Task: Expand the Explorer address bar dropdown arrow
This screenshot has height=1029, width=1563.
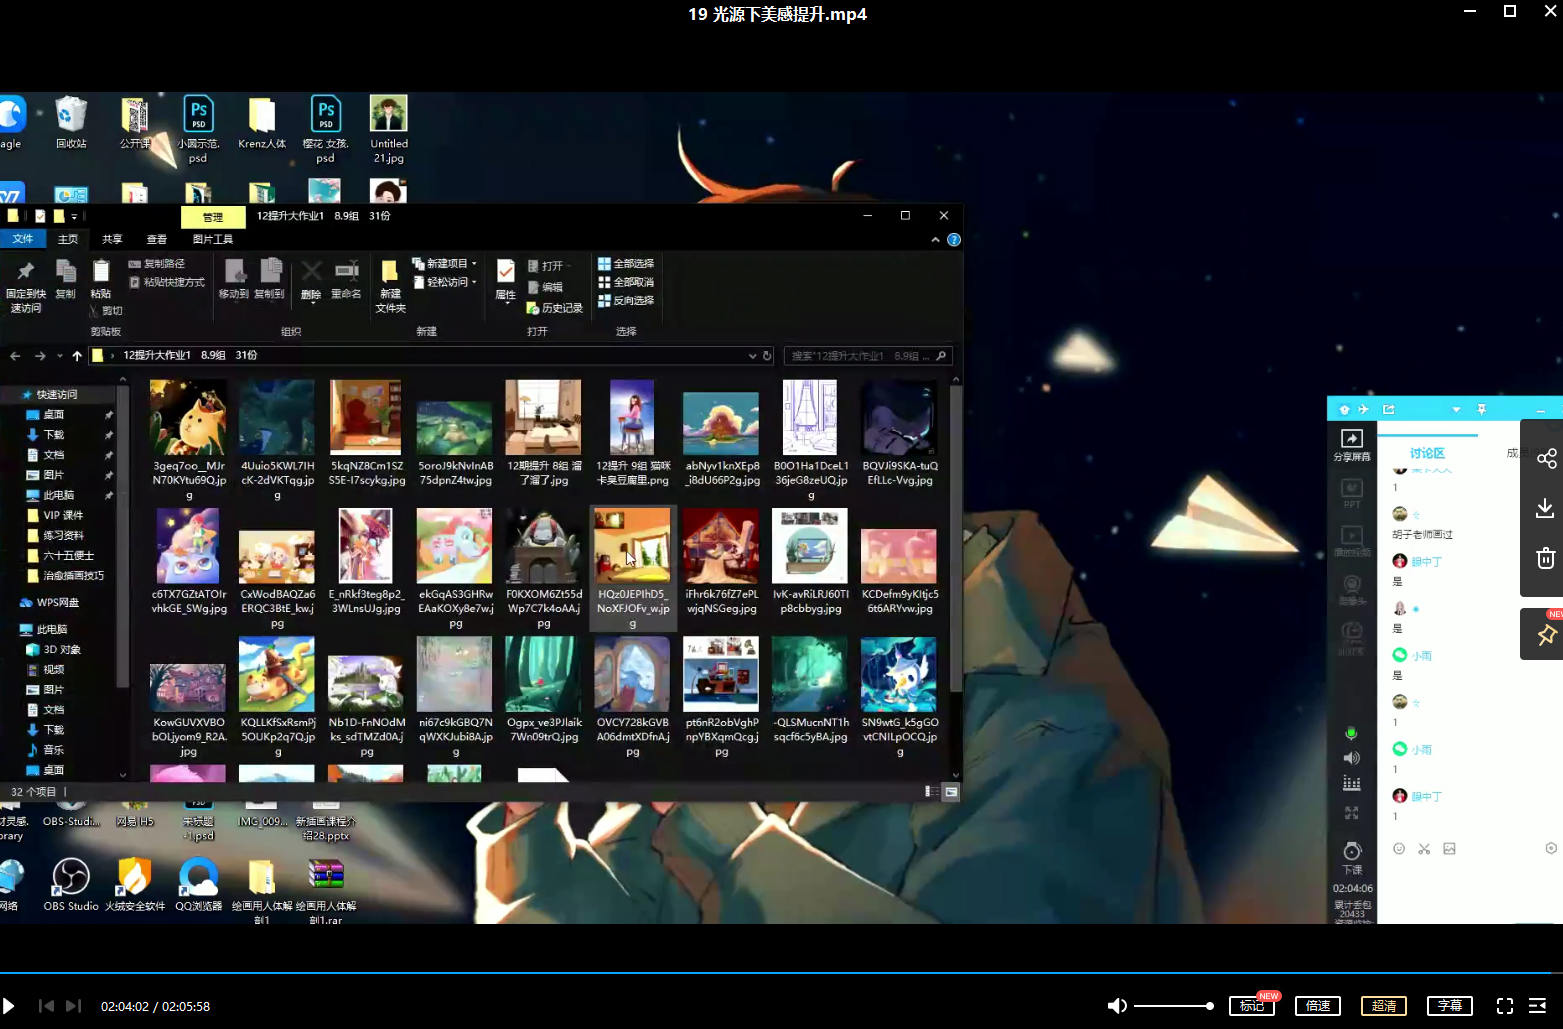Action: click(752, 356)
